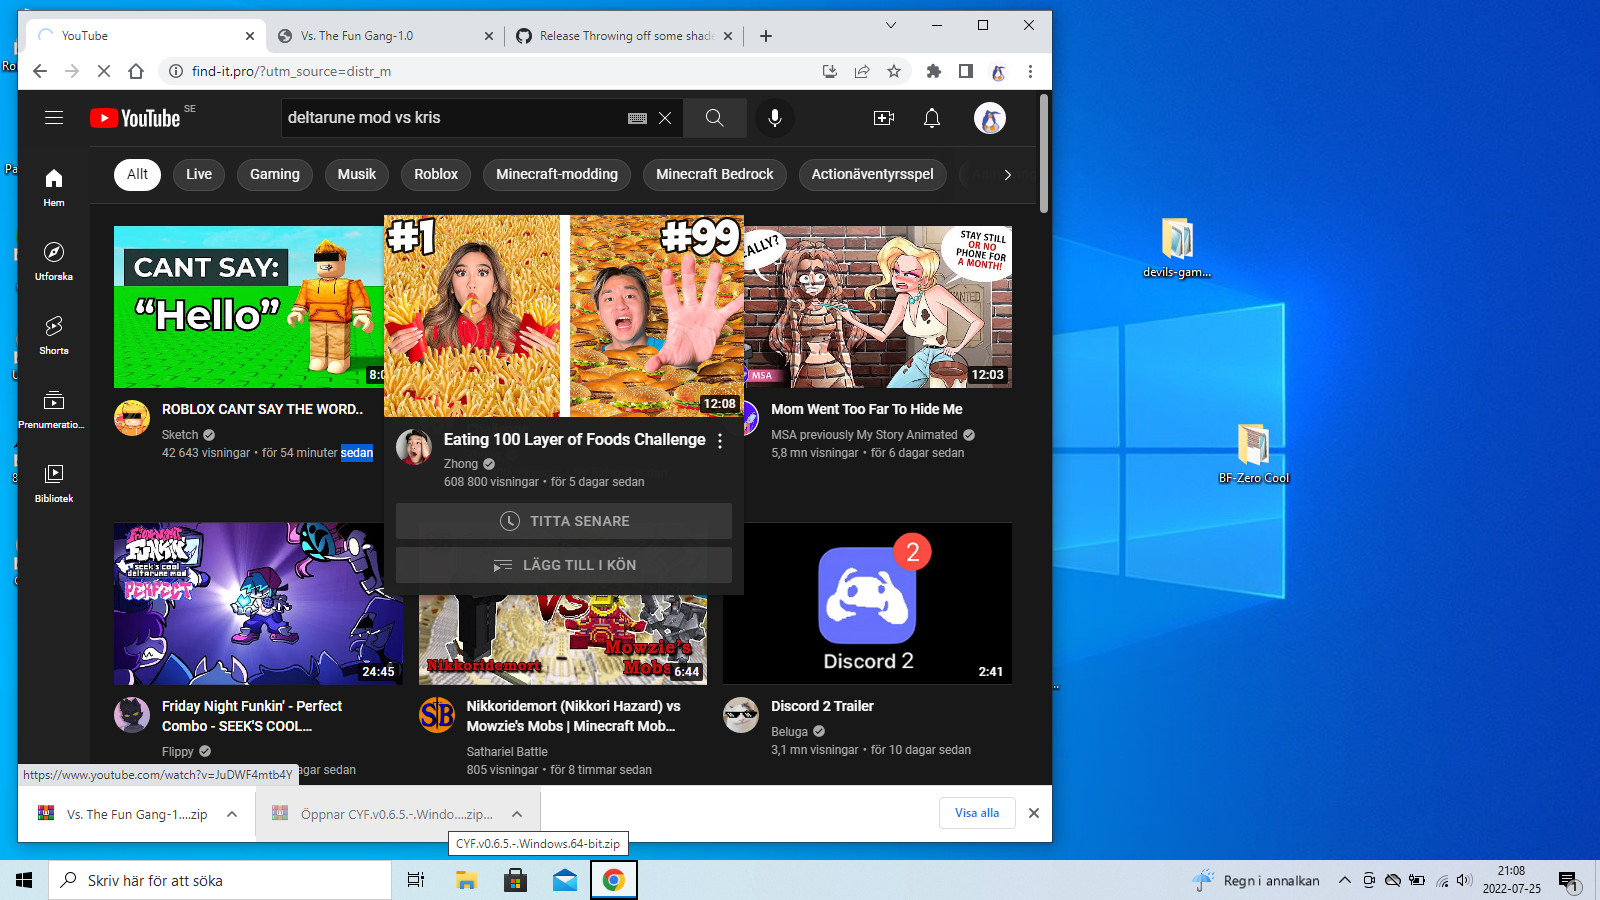Open Chrome tab search dropdown arrow
The height and width of the screenshot is (900, 1600).
(891, 26)
